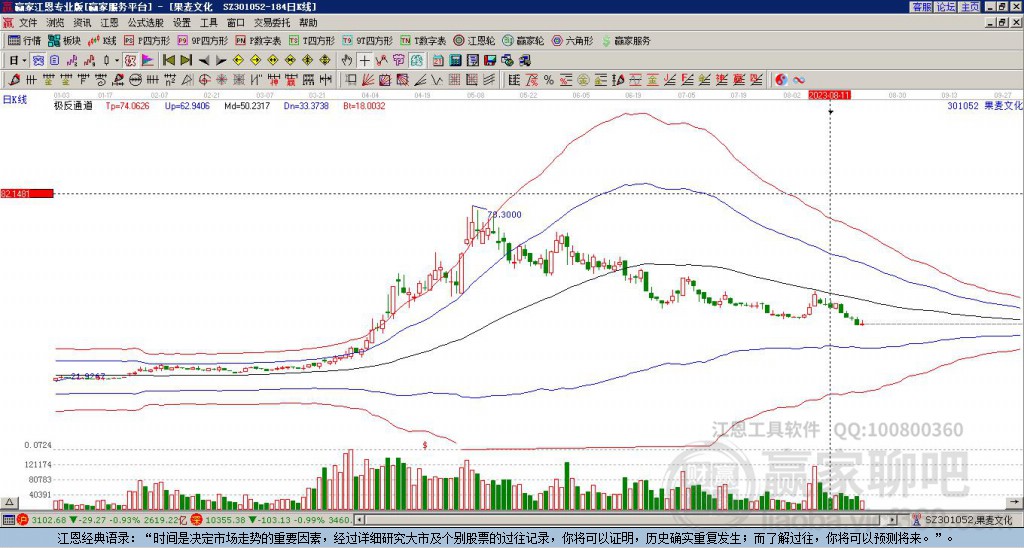The height and width of the screenshot is (548, 1024).
Task: Click the red 2023-08-11 date marker
Action: click(x=829, y=95)
